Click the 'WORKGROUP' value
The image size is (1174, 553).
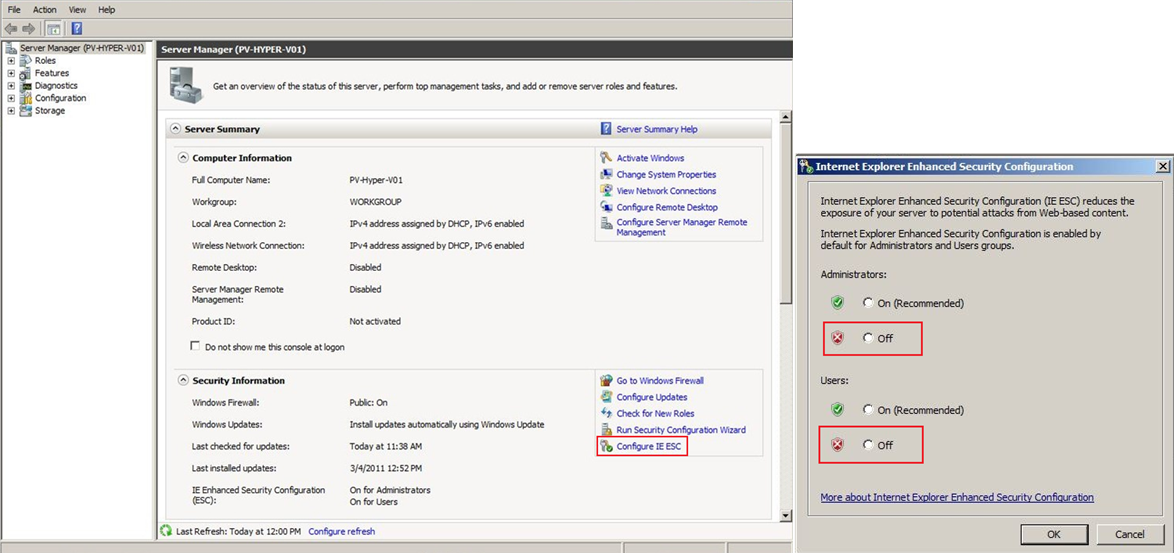click(x=375, y=202)
